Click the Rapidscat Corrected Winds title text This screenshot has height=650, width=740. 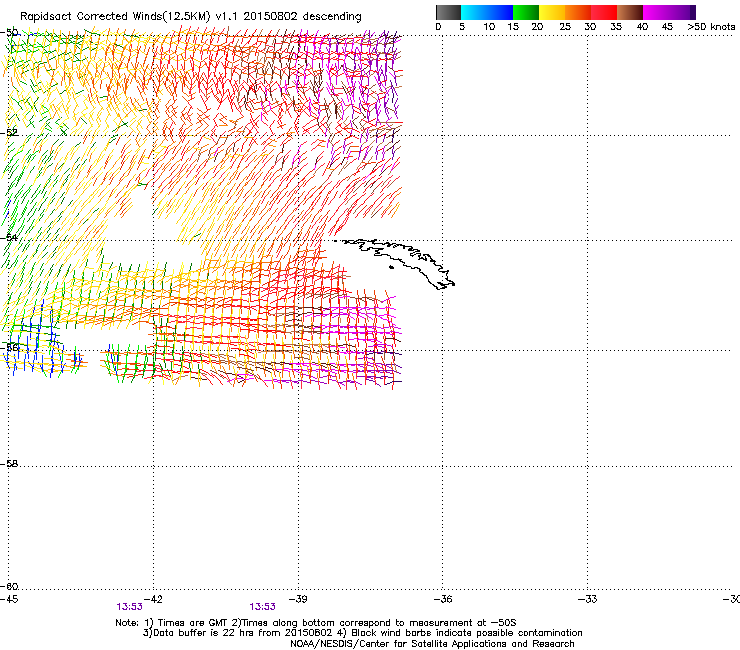[191, 17]
